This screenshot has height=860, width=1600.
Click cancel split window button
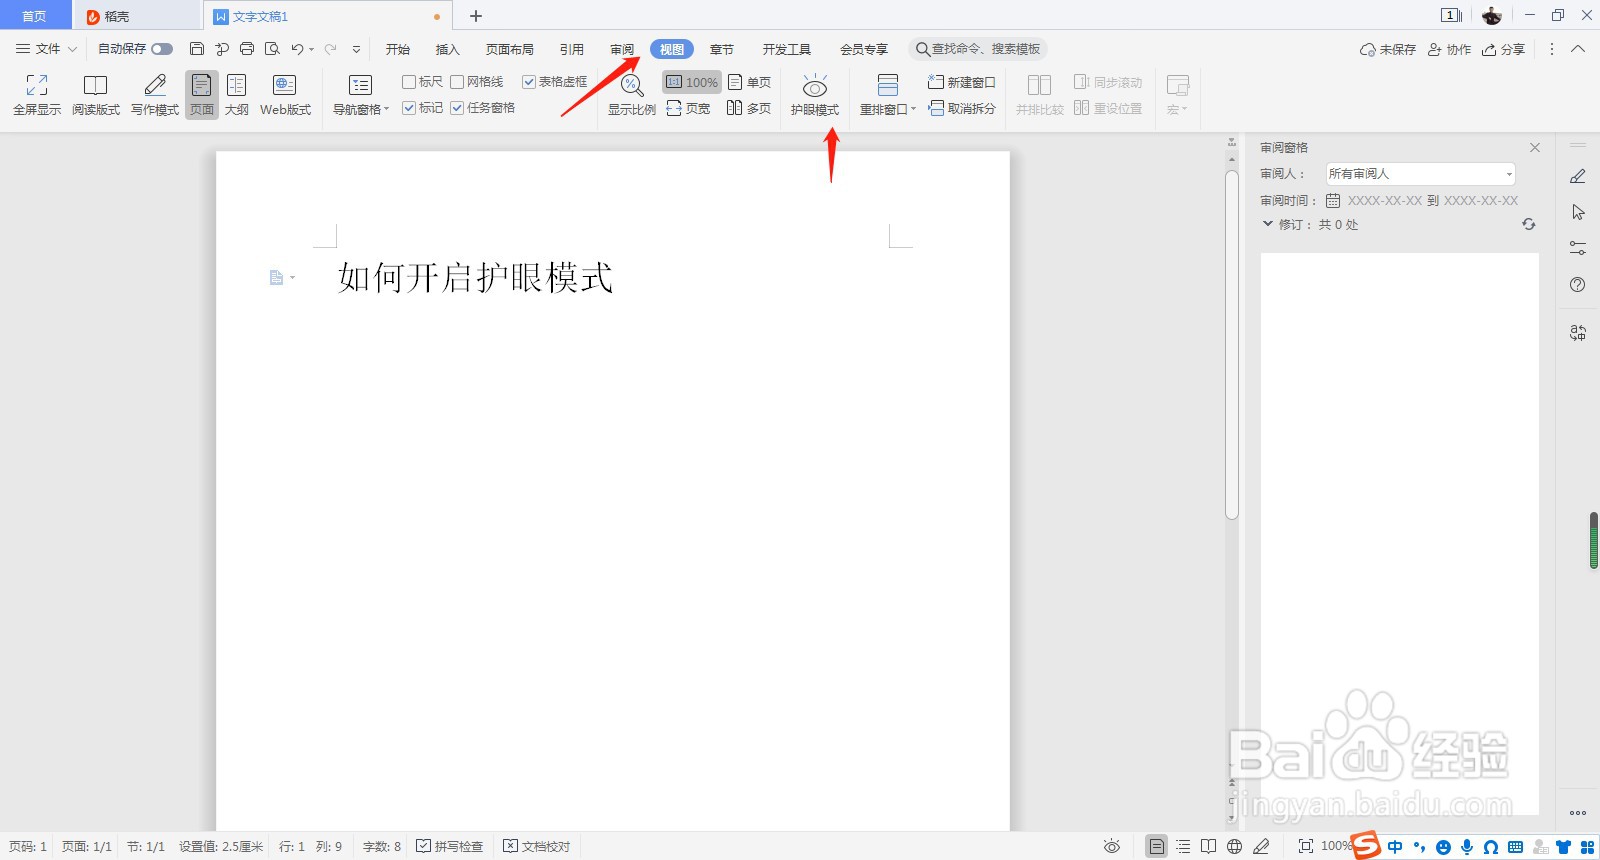[x=962, y=108]
